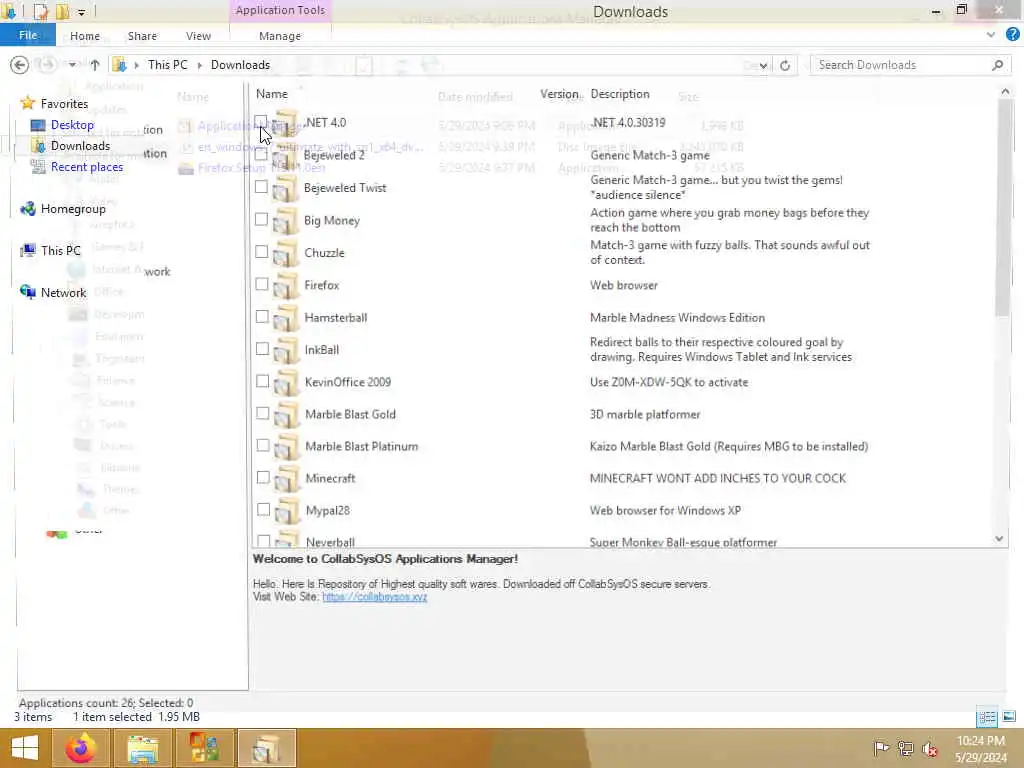Open the Windows Start button
The image size is (1024, 768).
25,748
